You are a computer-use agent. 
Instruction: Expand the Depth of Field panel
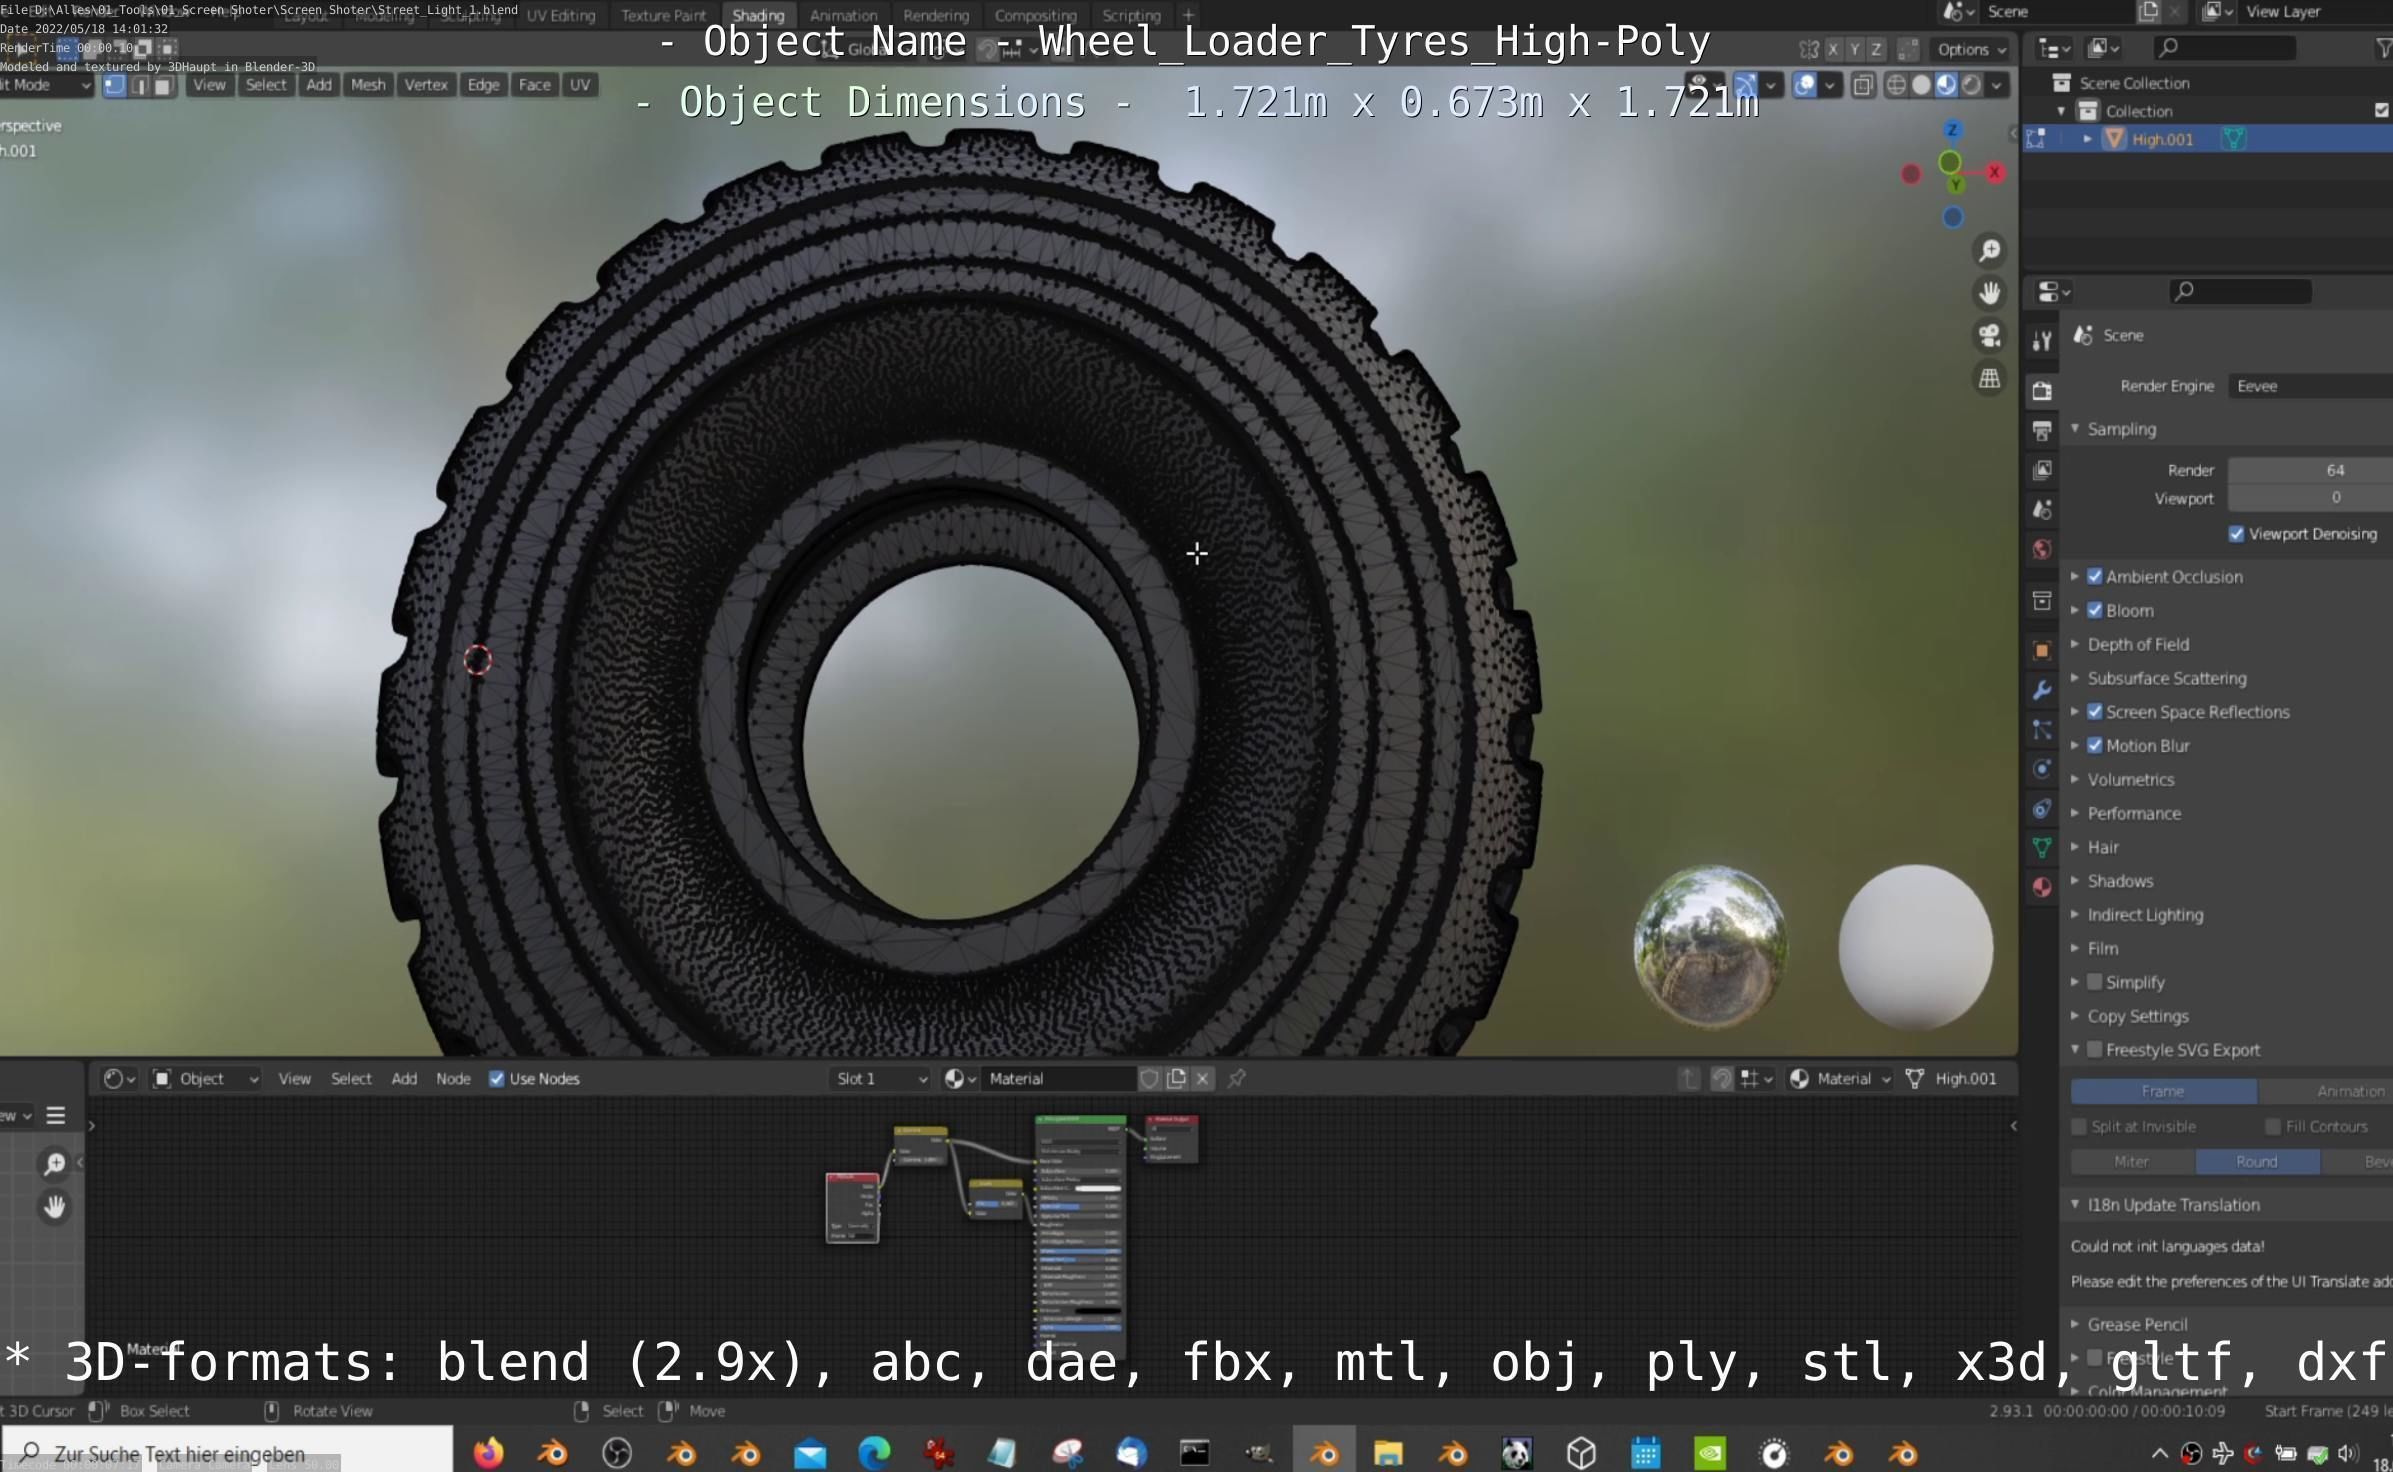tap(2138, 644)
